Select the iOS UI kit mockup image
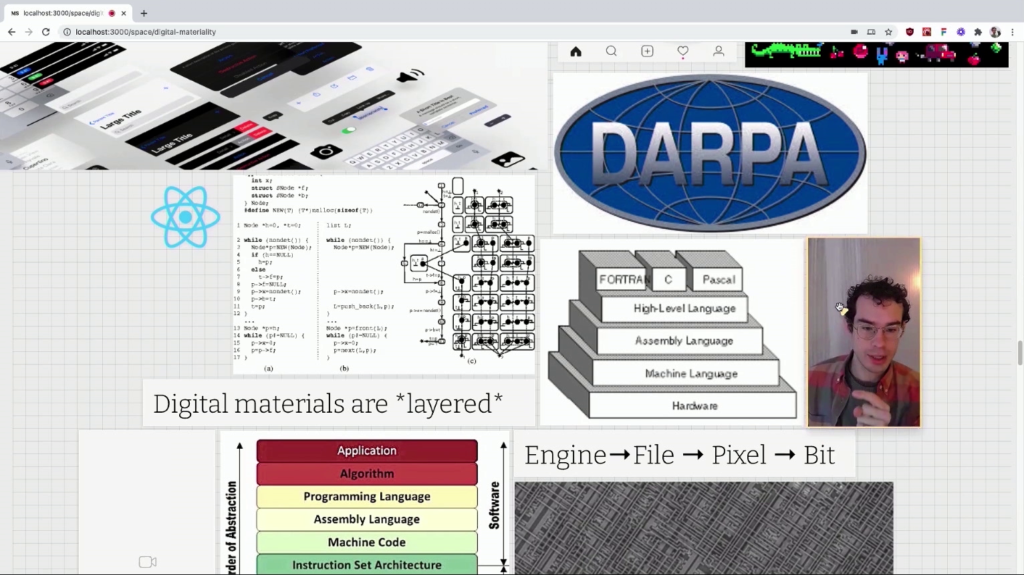 (274, 106)
